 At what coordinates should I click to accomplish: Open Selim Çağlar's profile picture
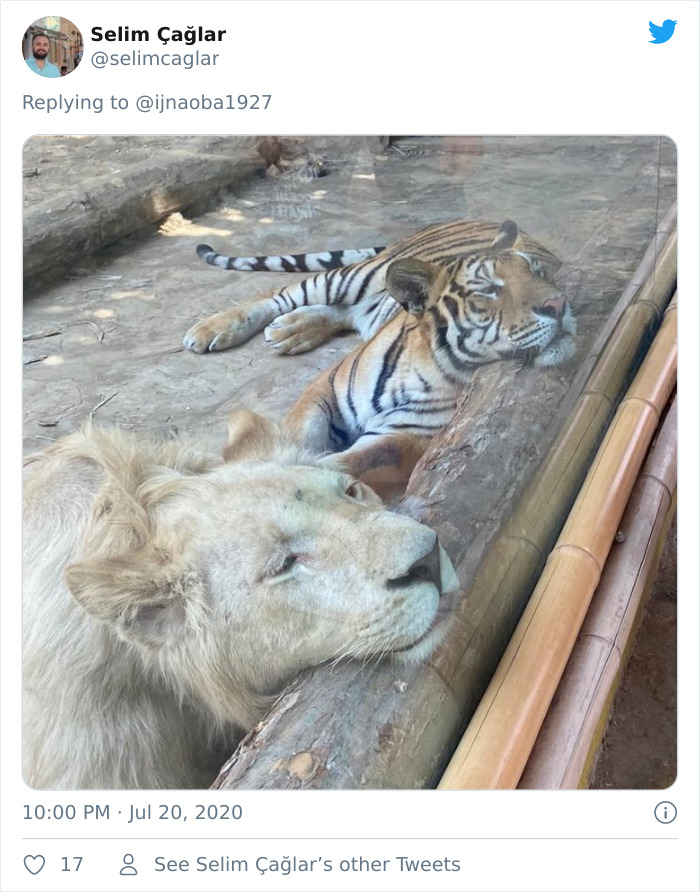(x=52, y=47)
